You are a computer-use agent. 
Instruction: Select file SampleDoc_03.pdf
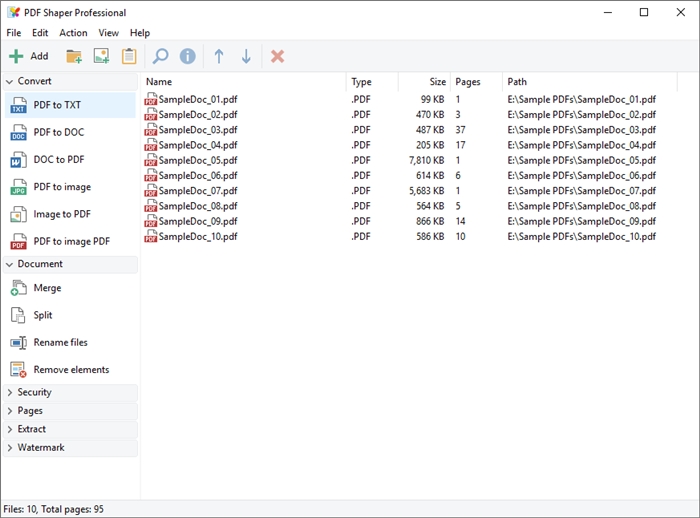198,130
